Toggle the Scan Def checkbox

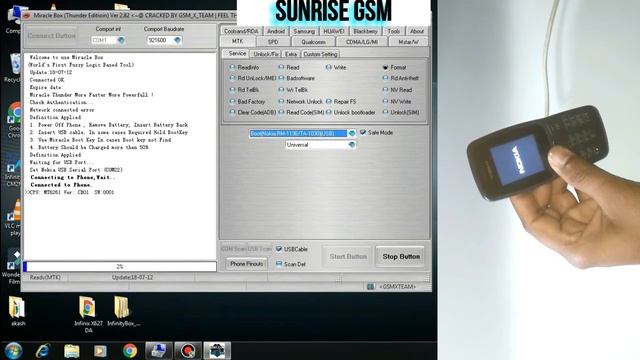click(x=279, y=264)
